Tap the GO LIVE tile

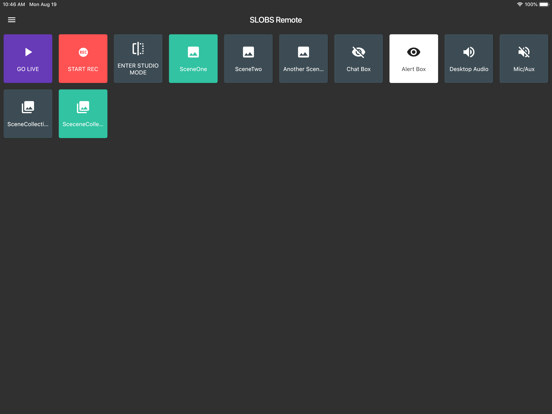point(28,58)
